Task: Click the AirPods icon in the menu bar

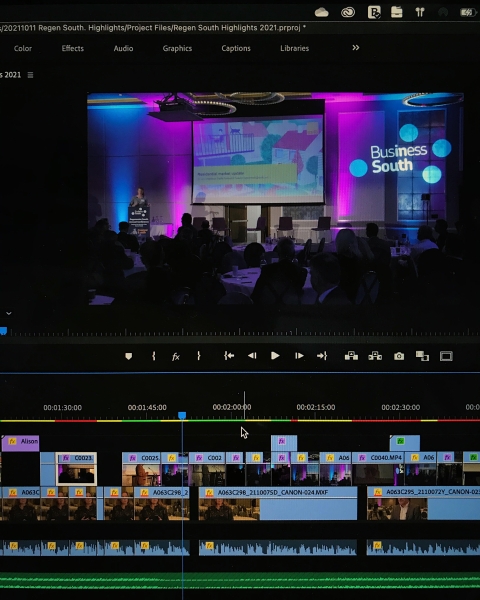Action: point(420,12)
